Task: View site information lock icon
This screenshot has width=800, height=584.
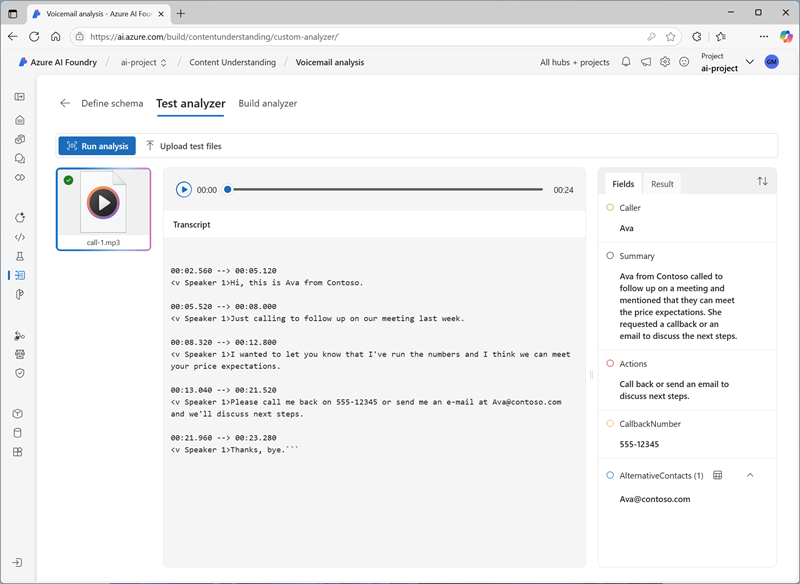Action: [x=79, y=36]
